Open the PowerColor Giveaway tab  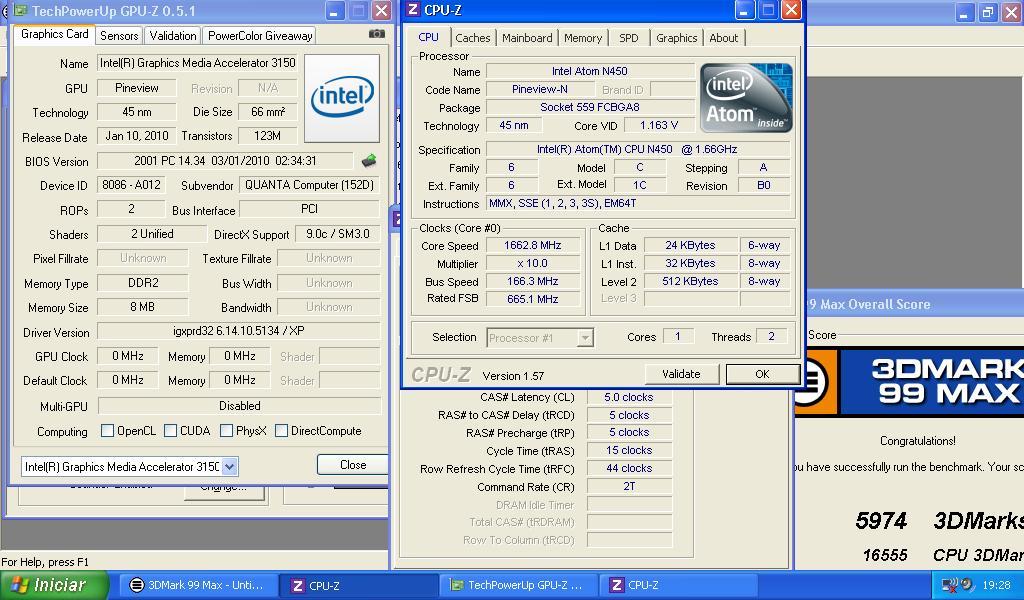click(x=260, y=36)
